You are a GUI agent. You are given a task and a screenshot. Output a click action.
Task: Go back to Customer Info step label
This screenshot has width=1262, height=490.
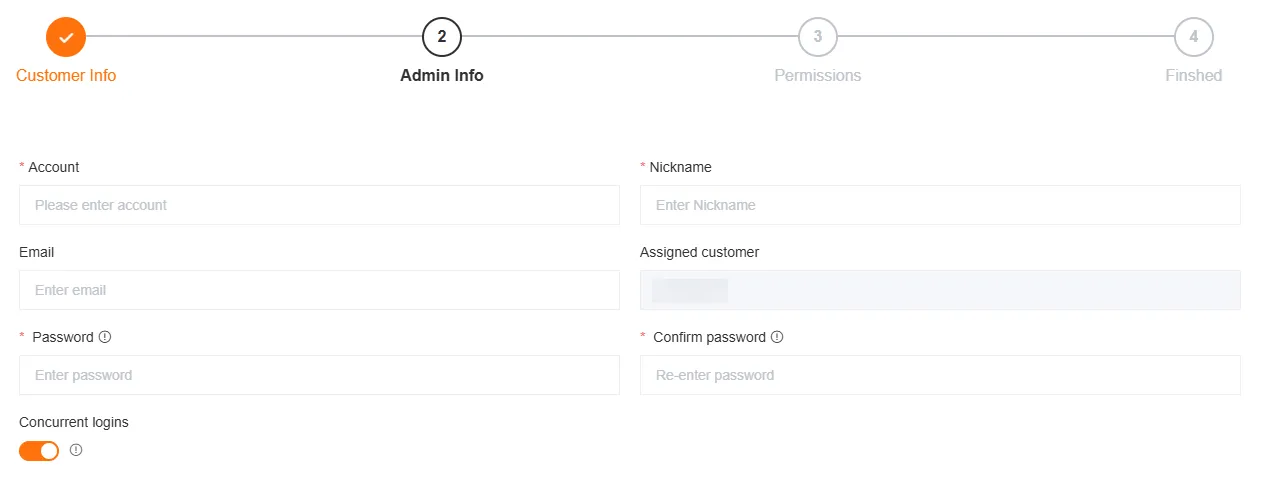pyautogui.click(x=66, y=76)
